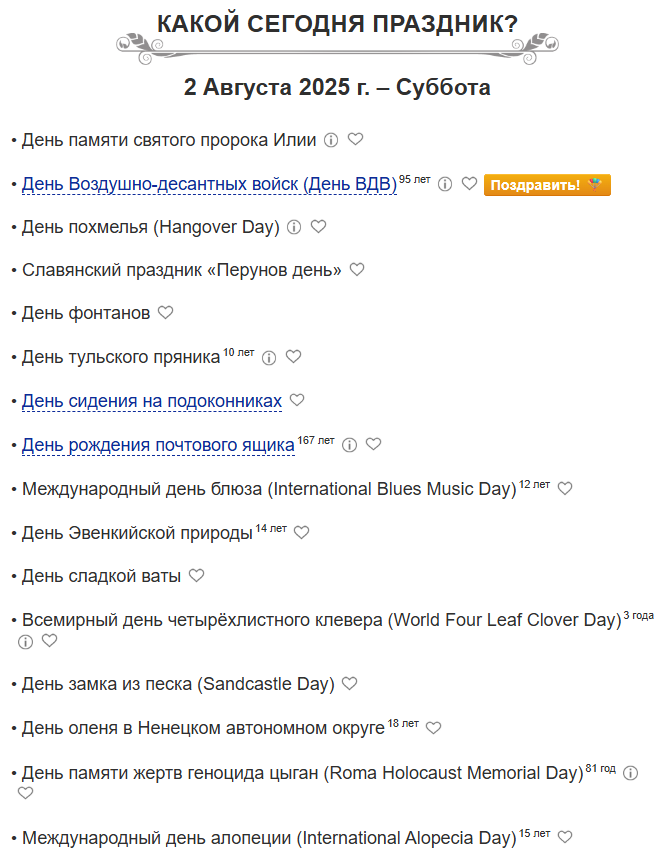View info about День тульского пряника
This screenshot has width=670, height=855.
click(269, 358)
